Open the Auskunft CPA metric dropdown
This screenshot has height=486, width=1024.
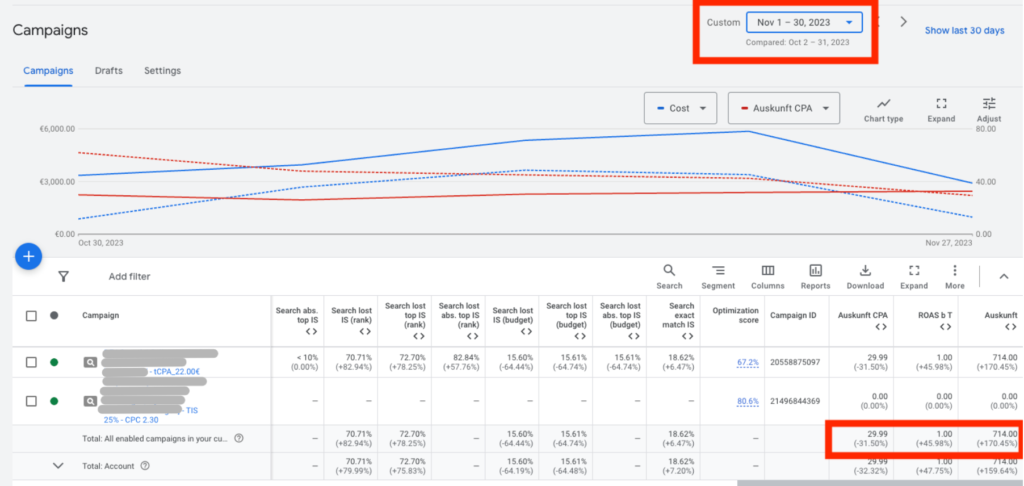coord(783,108)
